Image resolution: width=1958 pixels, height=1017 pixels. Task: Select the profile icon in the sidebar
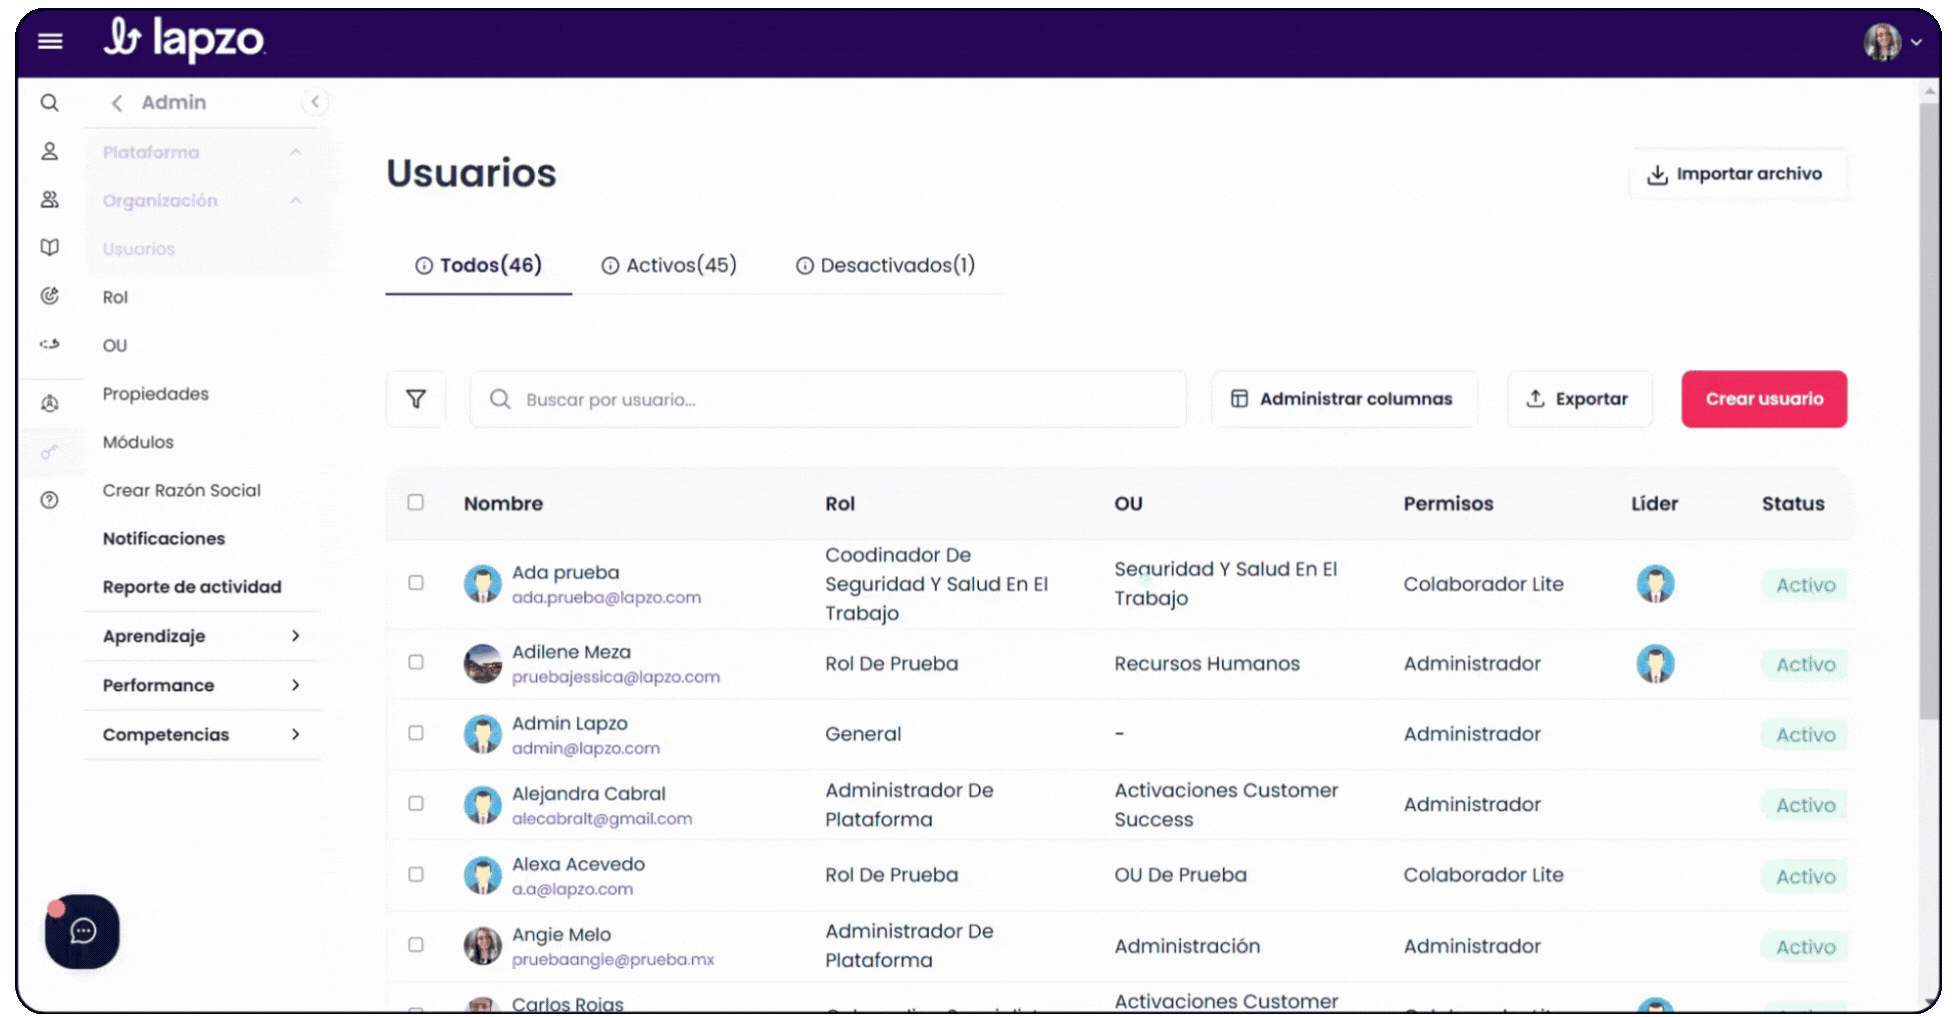(x=49, y=151)
